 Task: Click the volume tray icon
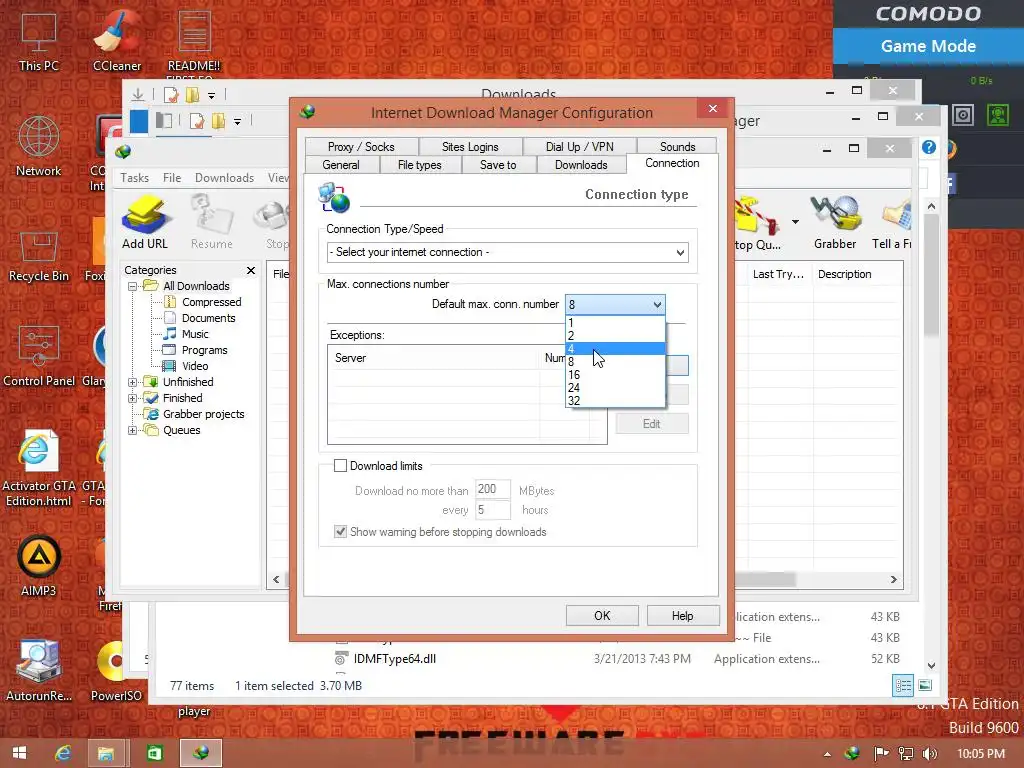[930, 754]
